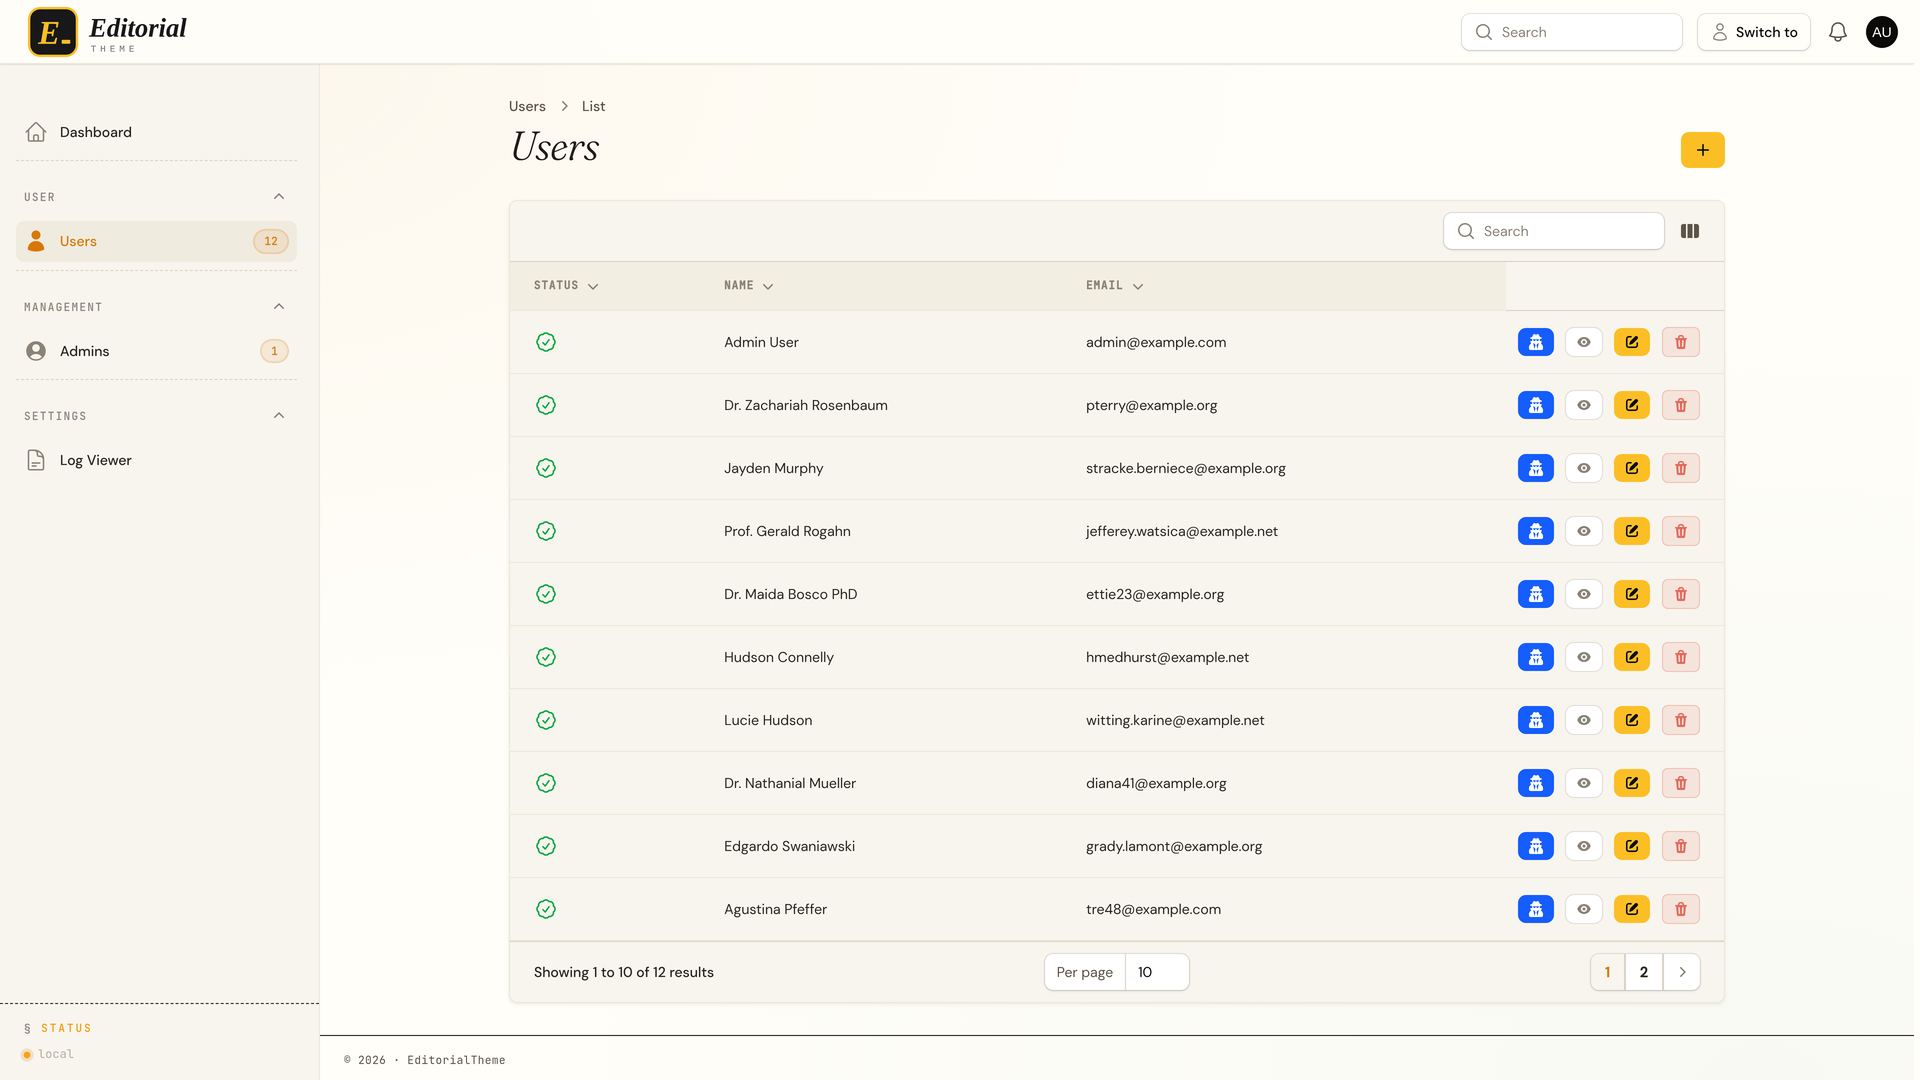
Task: Delete Dr. Zachariah Rosenbaum's row
Action: tap(1680, 405)
